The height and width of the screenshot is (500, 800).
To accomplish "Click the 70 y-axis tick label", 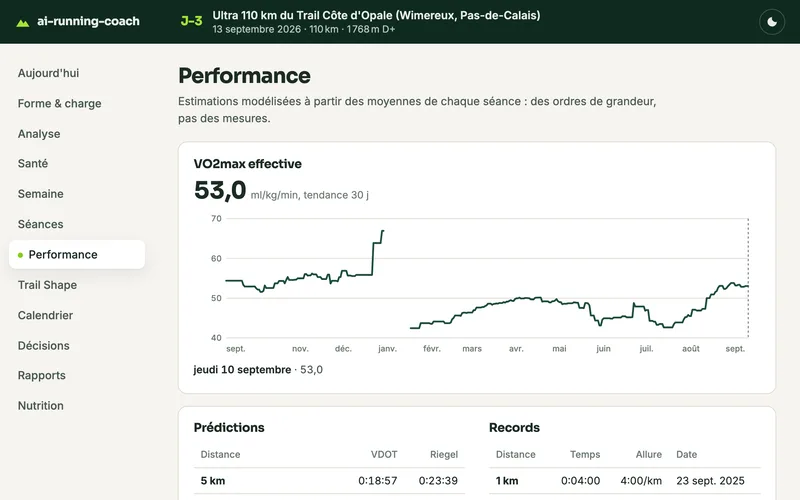I will (216, 218).
